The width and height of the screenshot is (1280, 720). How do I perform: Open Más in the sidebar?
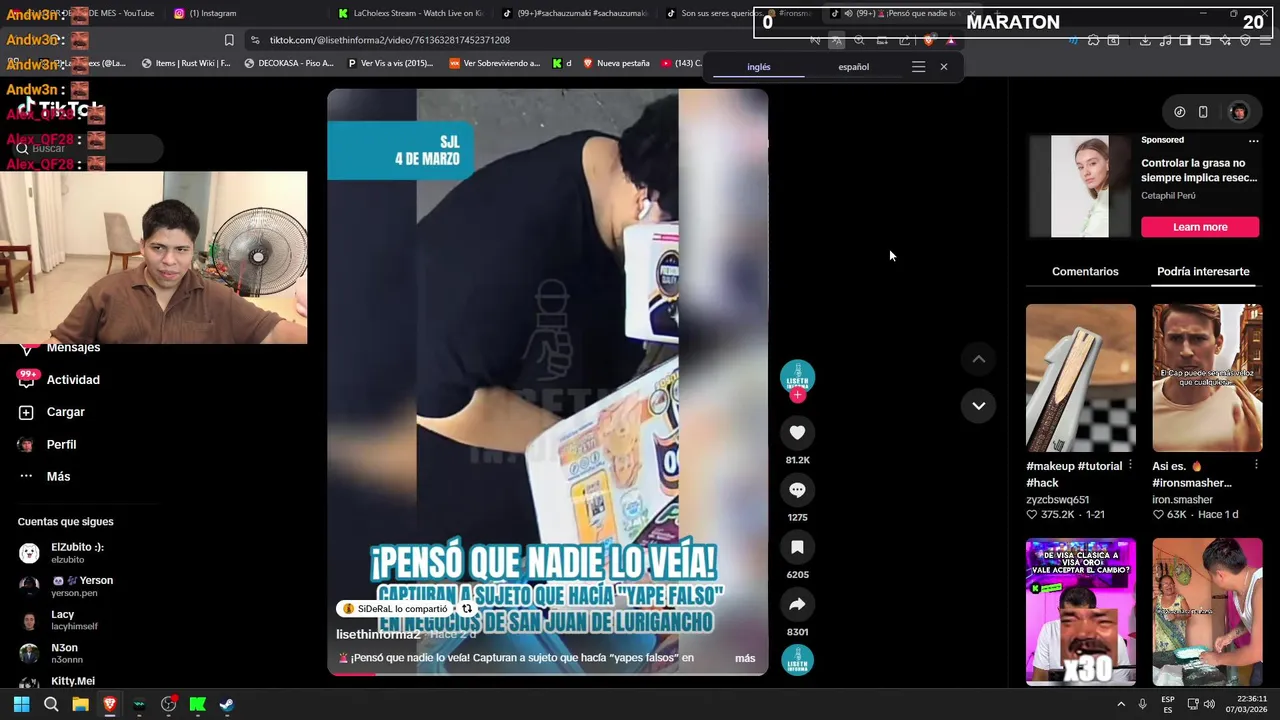coord(58,476)
